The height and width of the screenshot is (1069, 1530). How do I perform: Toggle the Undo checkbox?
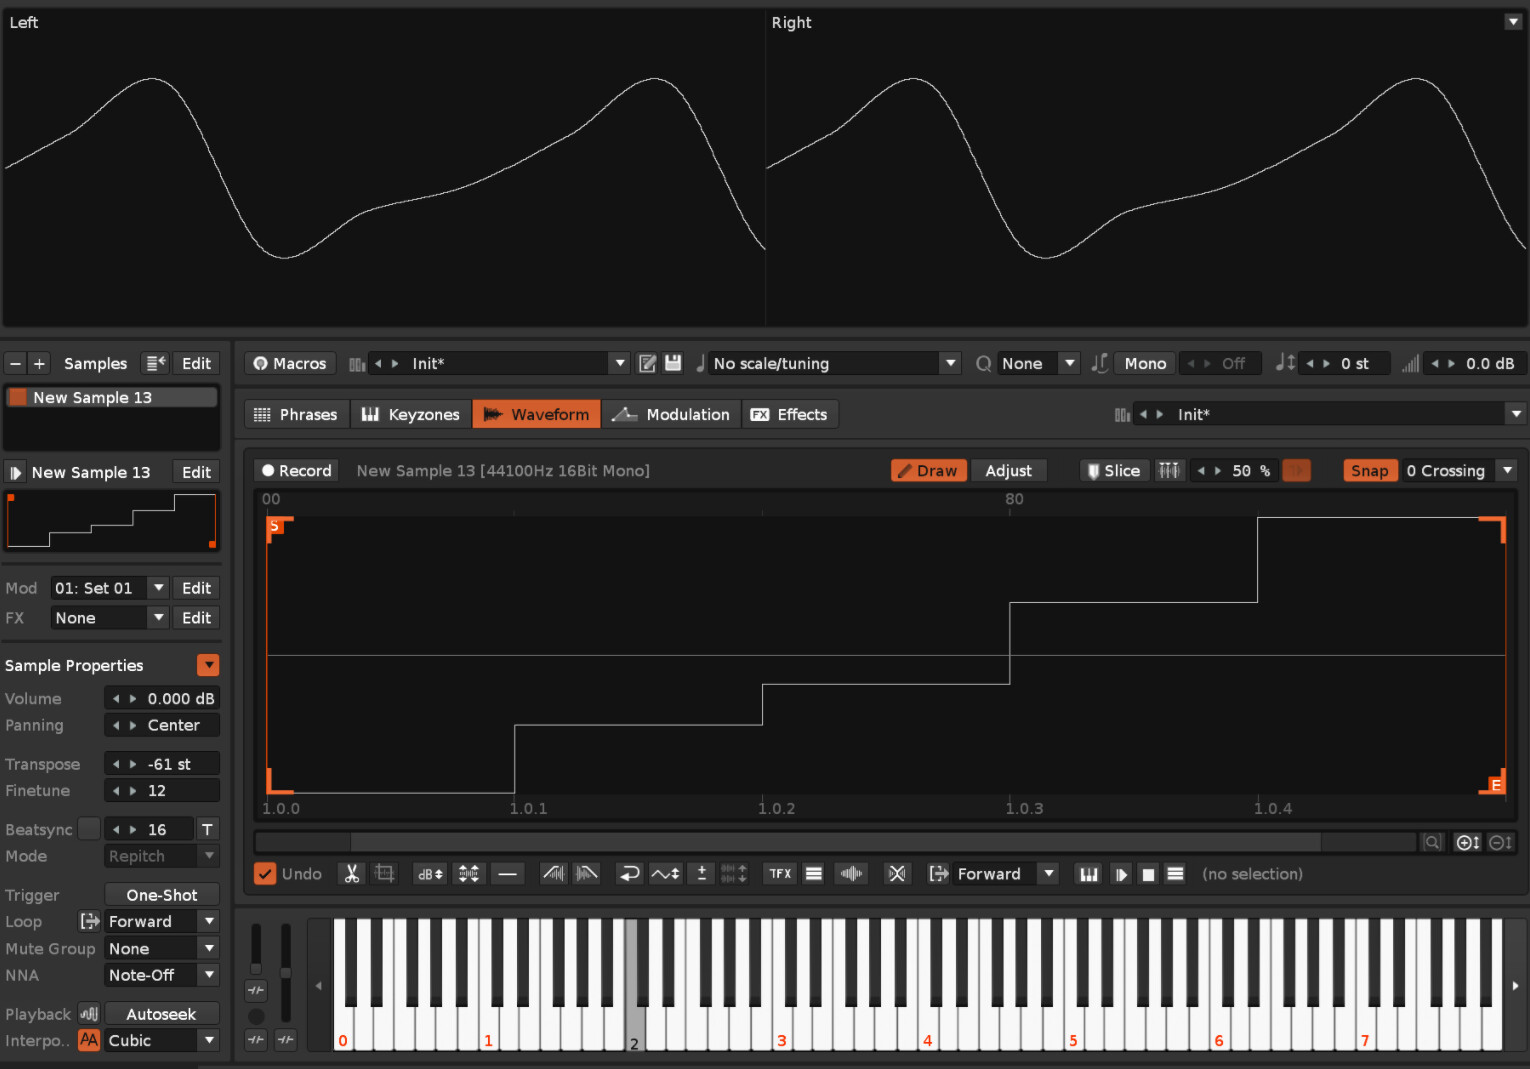pyautogui.click(x=265, y=874)
